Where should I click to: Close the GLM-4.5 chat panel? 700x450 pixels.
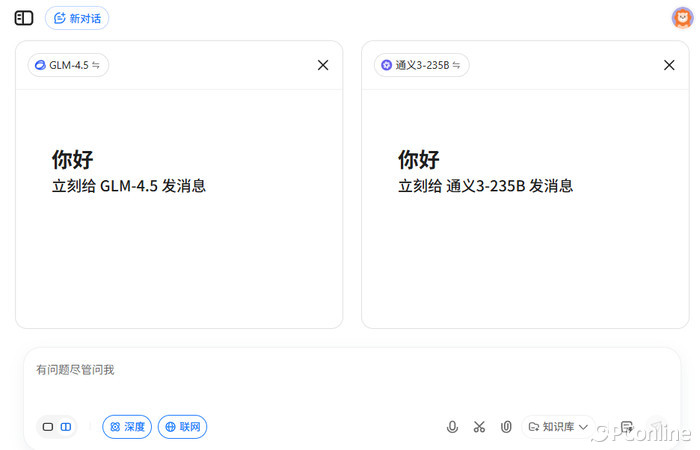click(x=323, y=65)
